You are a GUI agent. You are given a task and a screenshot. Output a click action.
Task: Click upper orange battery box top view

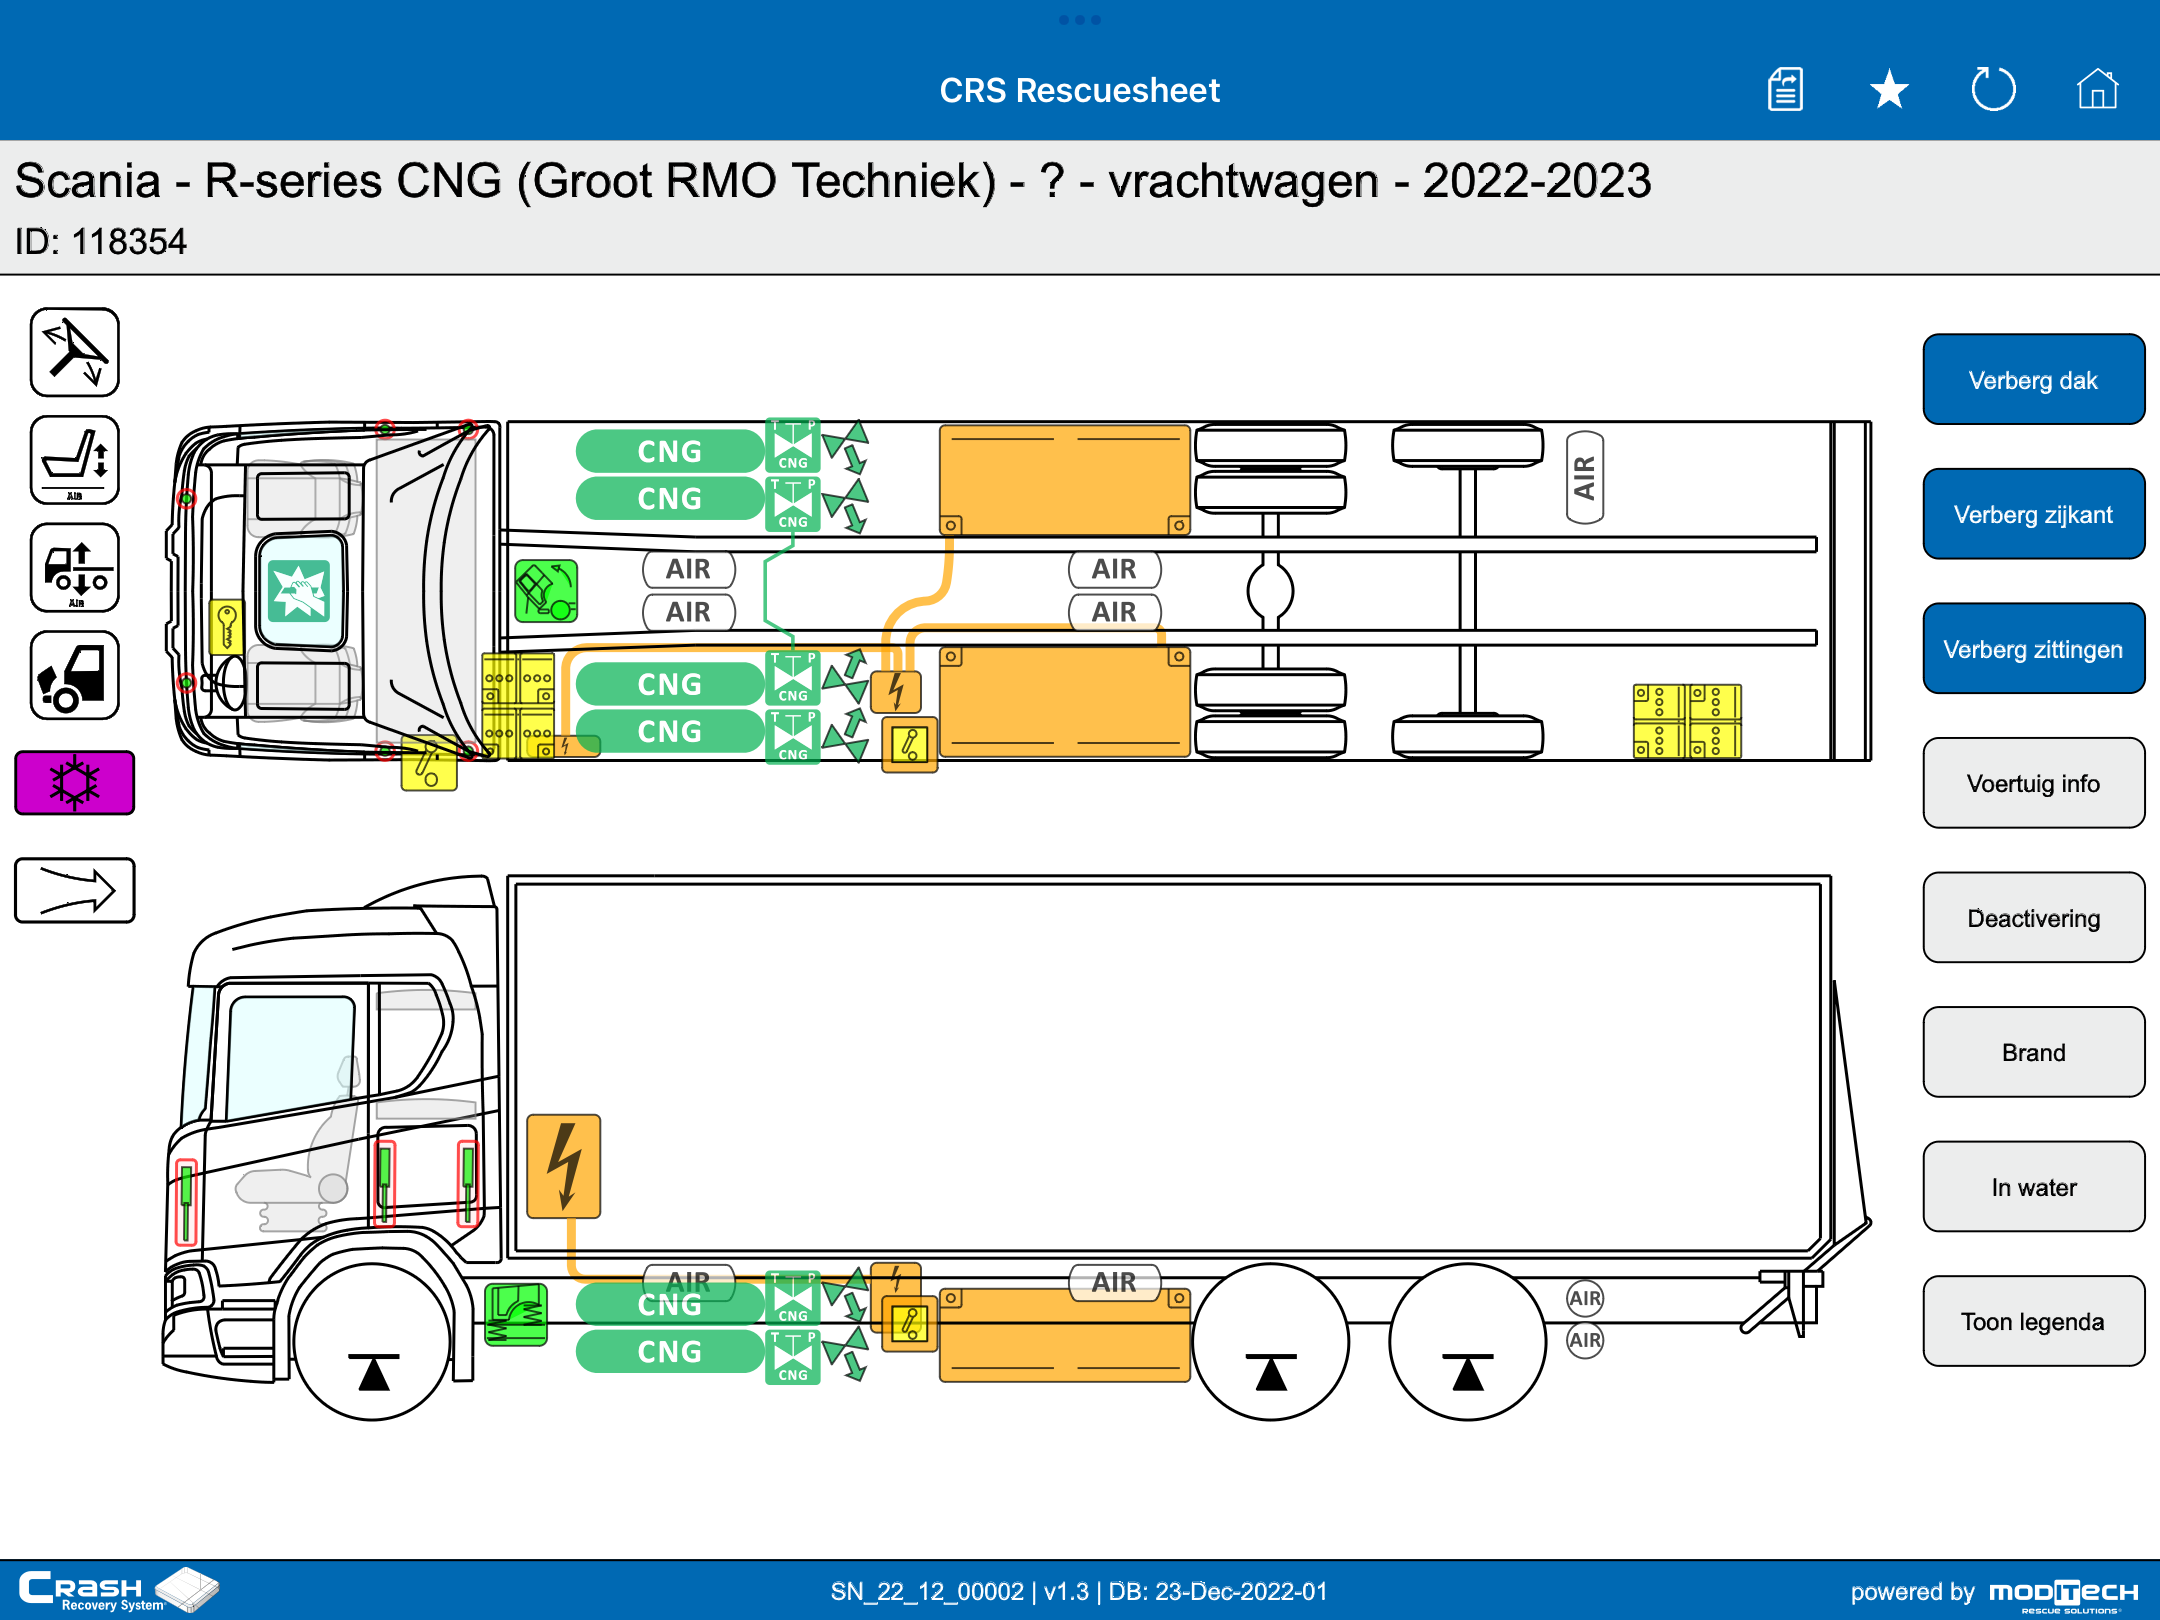pos(1065,480)
